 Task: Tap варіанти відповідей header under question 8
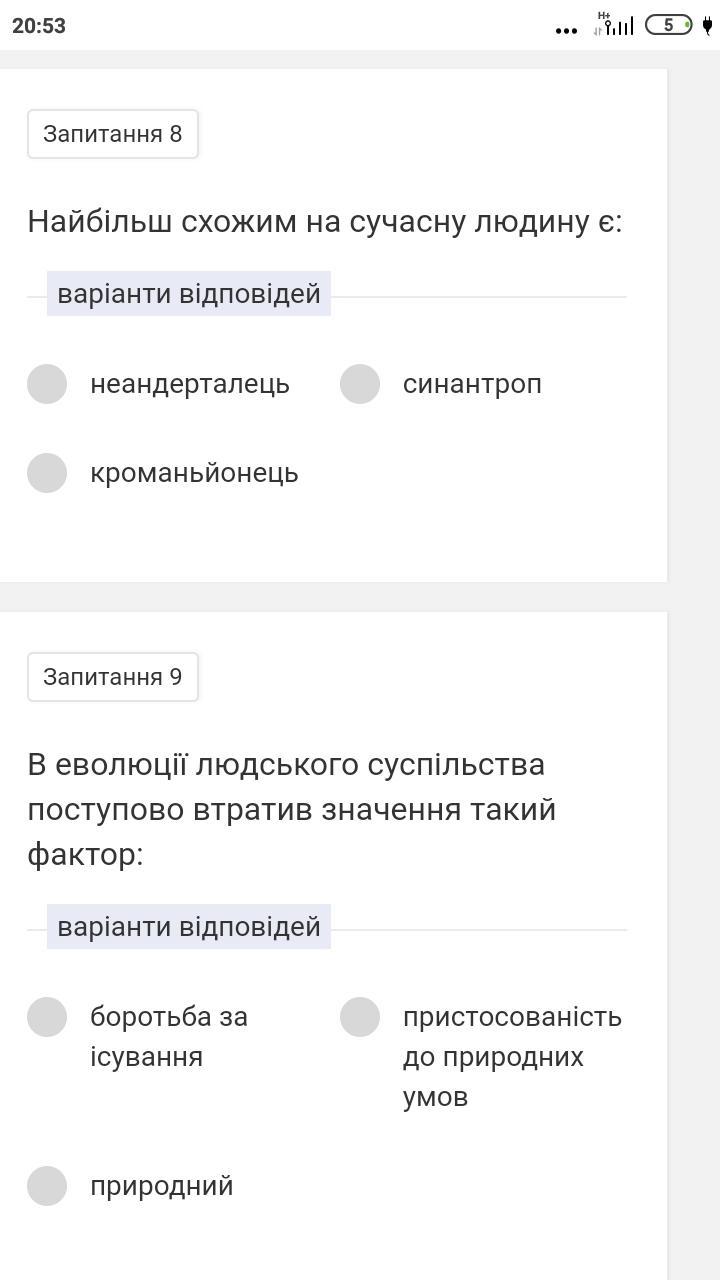click(x=189, y=294)
